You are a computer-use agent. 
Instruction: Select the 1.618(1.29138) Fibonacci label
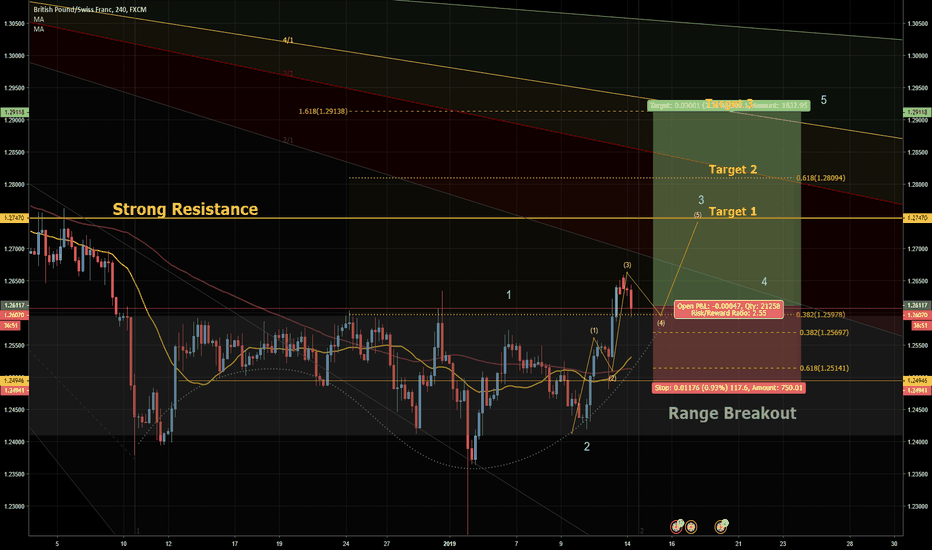(323, 111)
